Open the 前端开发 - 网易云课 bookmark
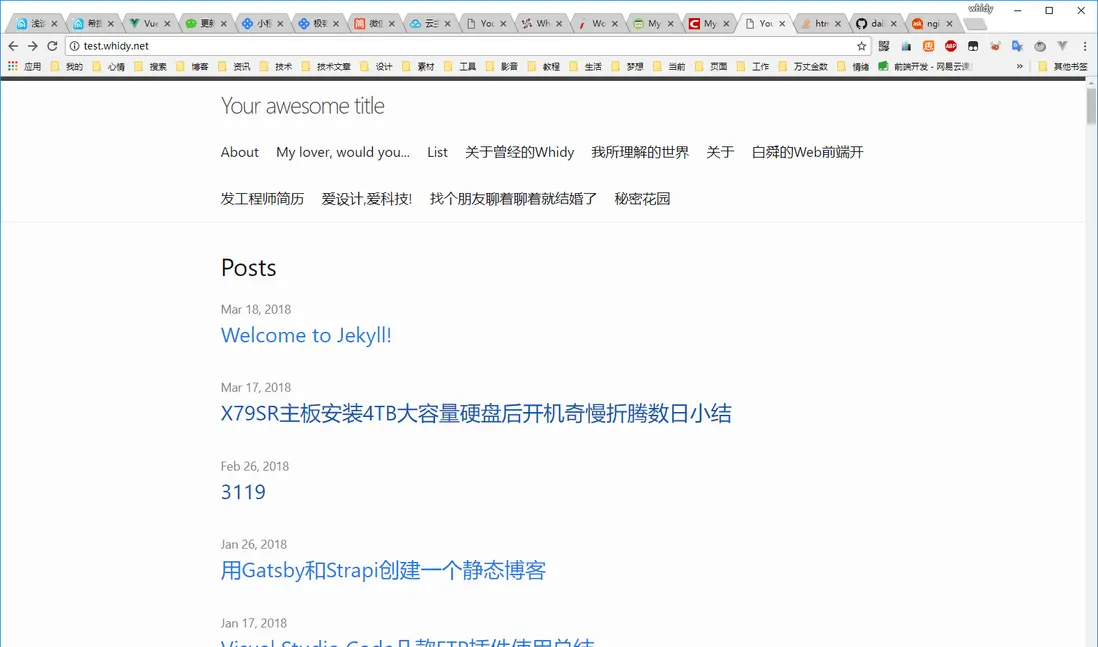 [x=925, y=67]
